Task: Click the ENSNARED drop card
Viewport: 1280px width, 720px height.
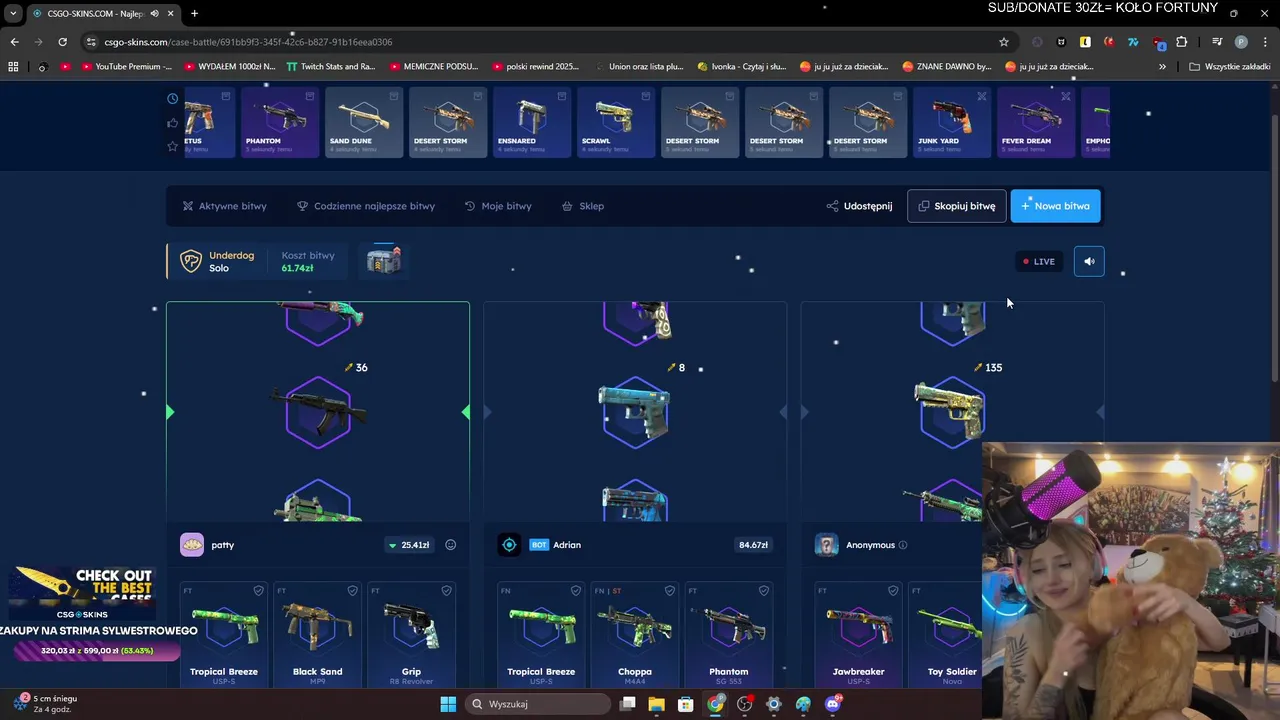Action: click(532, 123)
